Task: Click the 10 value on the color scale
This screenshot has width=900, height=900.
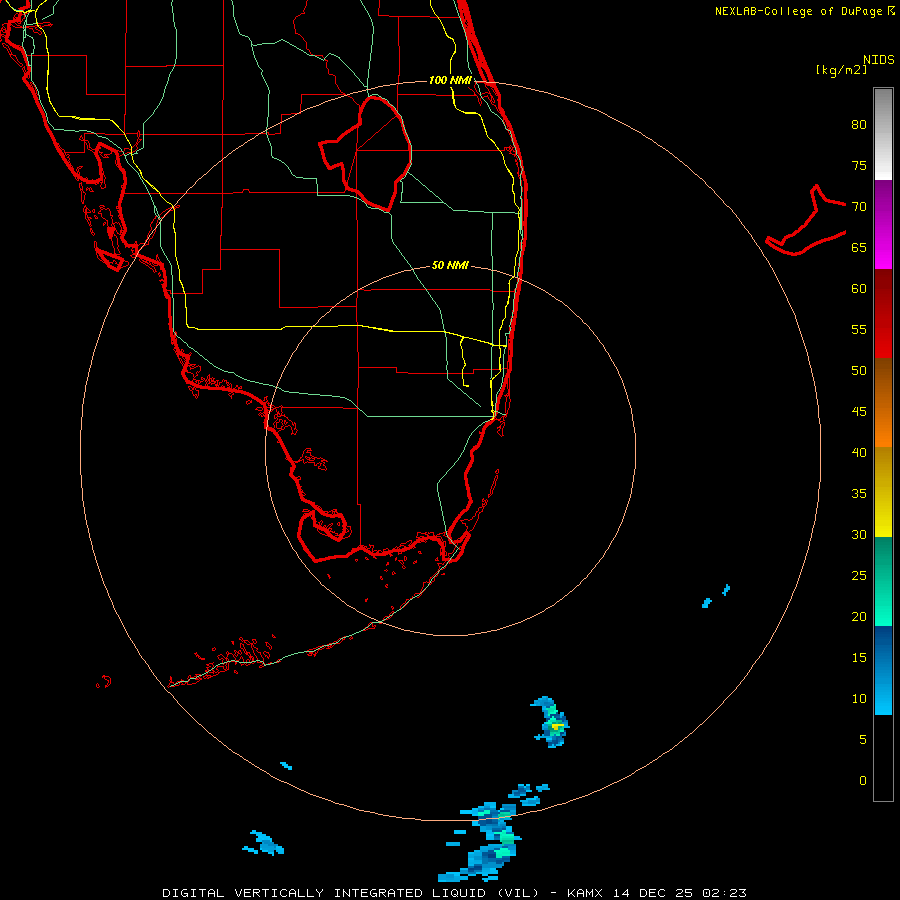Action: click(x=859, y=699)
